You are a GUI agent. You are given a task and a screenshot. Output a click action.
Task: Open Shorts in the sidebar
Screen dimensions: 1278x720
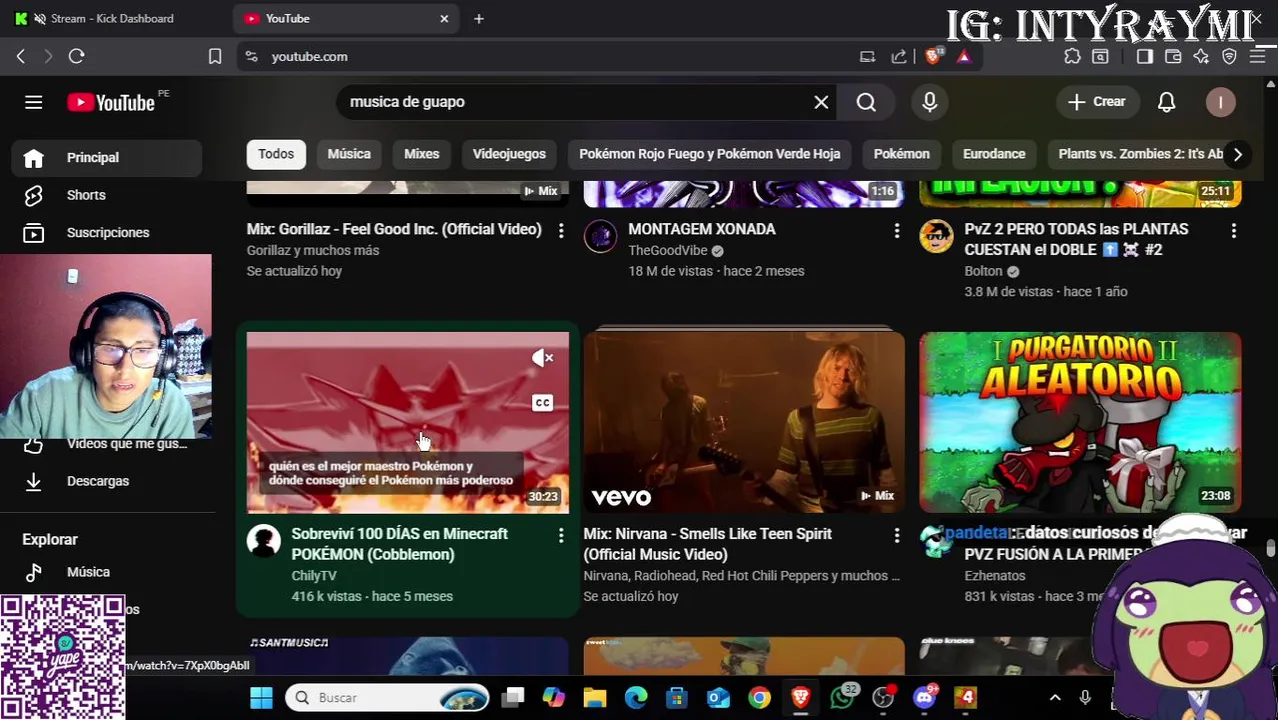point(107,195)
